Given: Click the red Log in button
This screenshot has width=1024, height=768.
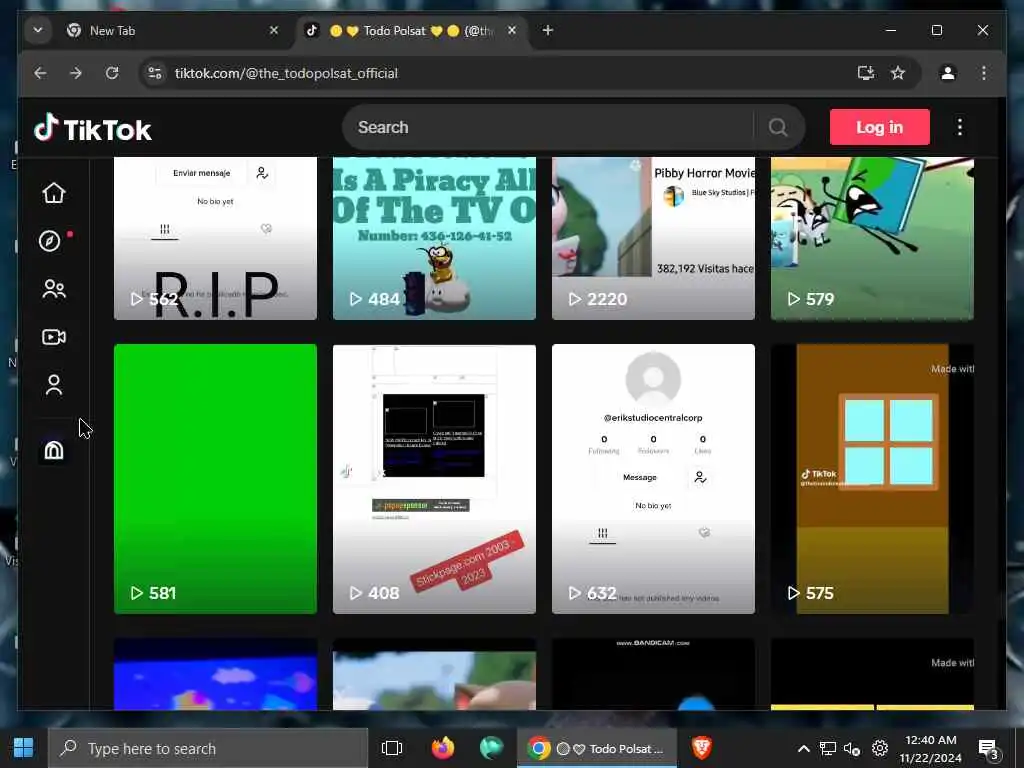Looking at the screenshot, I should click(879, 127).
